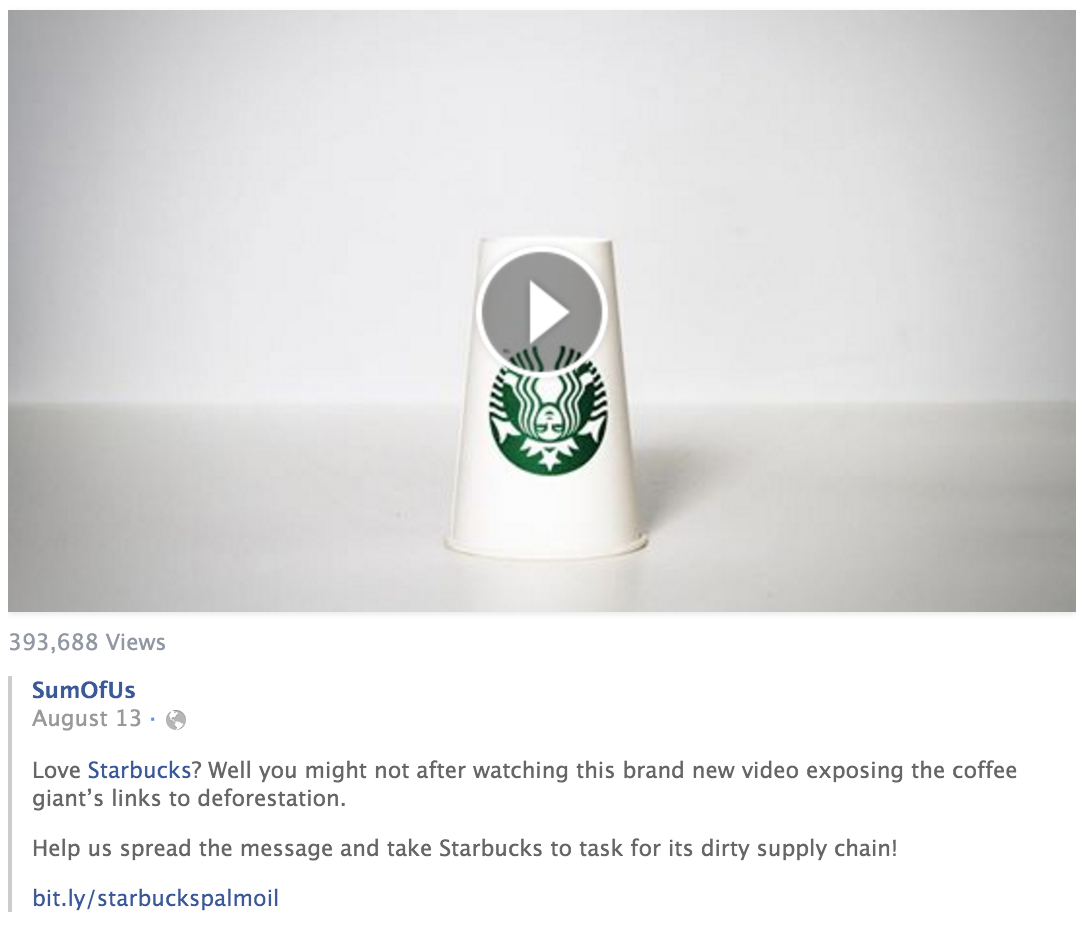Click the word "Love" starting the post

pyautogui.click(x=56, y=770)
